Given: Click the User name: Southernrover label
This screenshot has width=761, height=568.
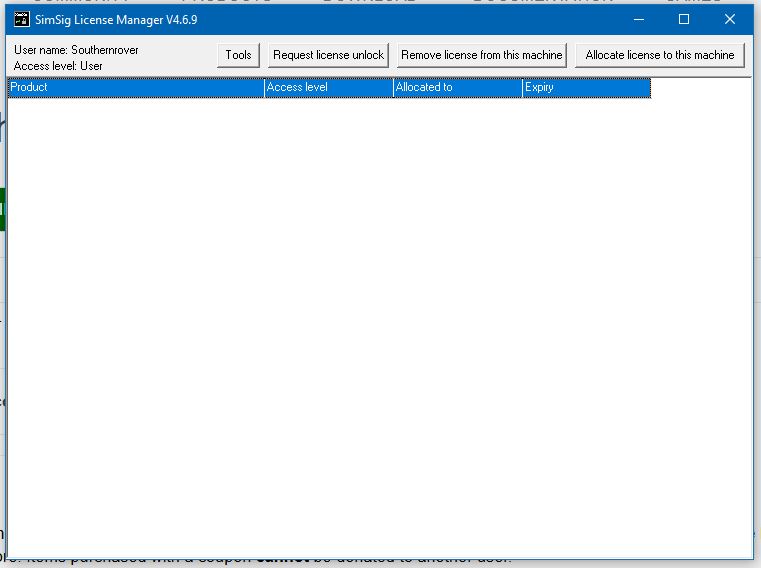Looking at the screenshot, I should pyautogui.click(x=76, y=50).
